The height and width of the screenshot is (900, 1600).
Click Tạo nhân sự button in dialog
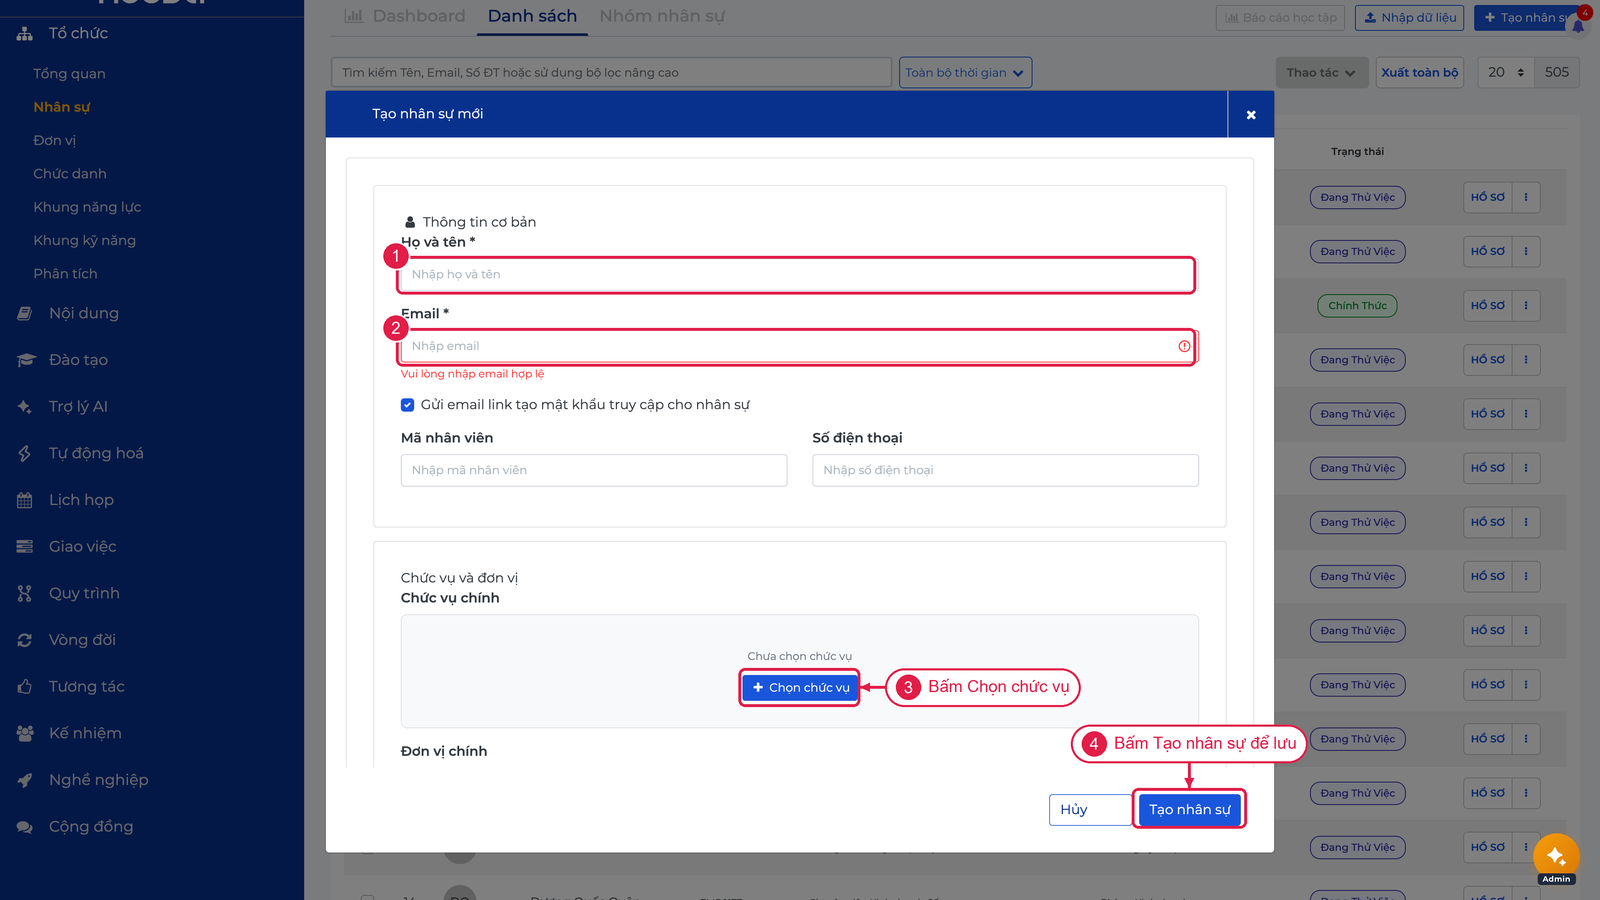pyautogui.click(x=1189, y=810)
